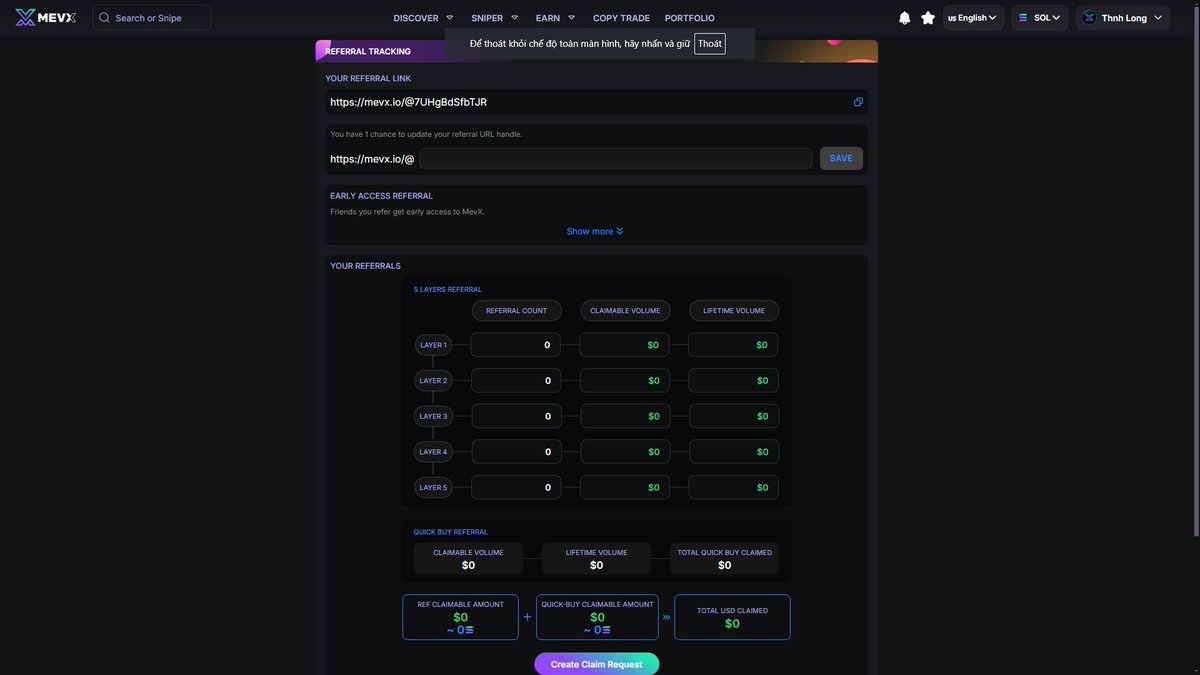Click the EARLY ACCESS REFERRAL heading

coord(382,196)
